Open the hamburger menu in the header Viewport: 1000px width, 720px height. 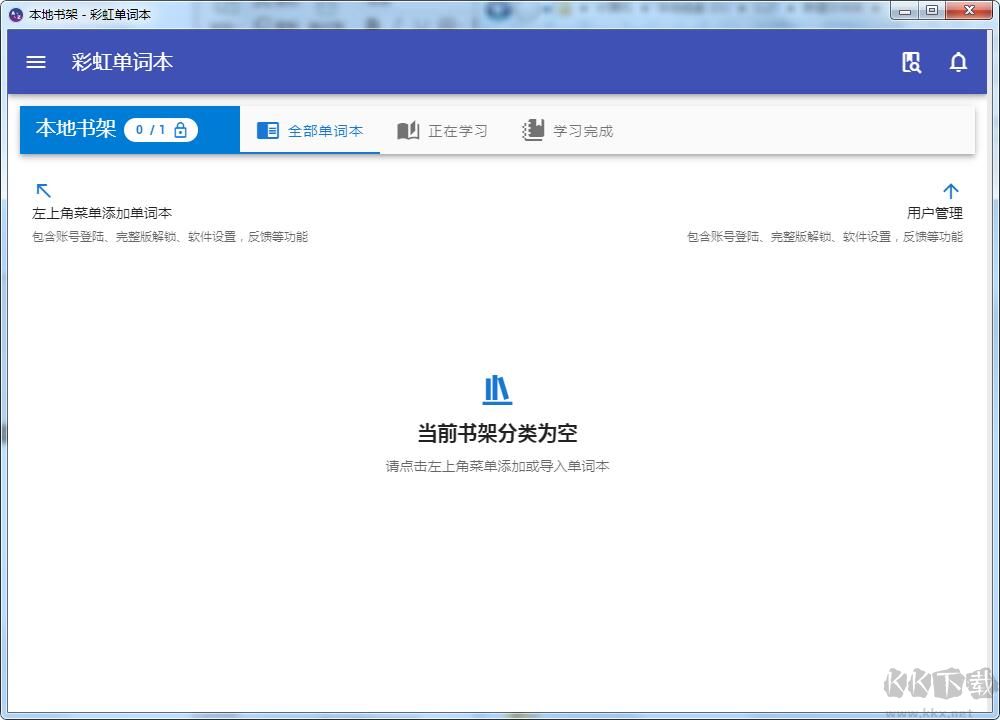[36, 62]
